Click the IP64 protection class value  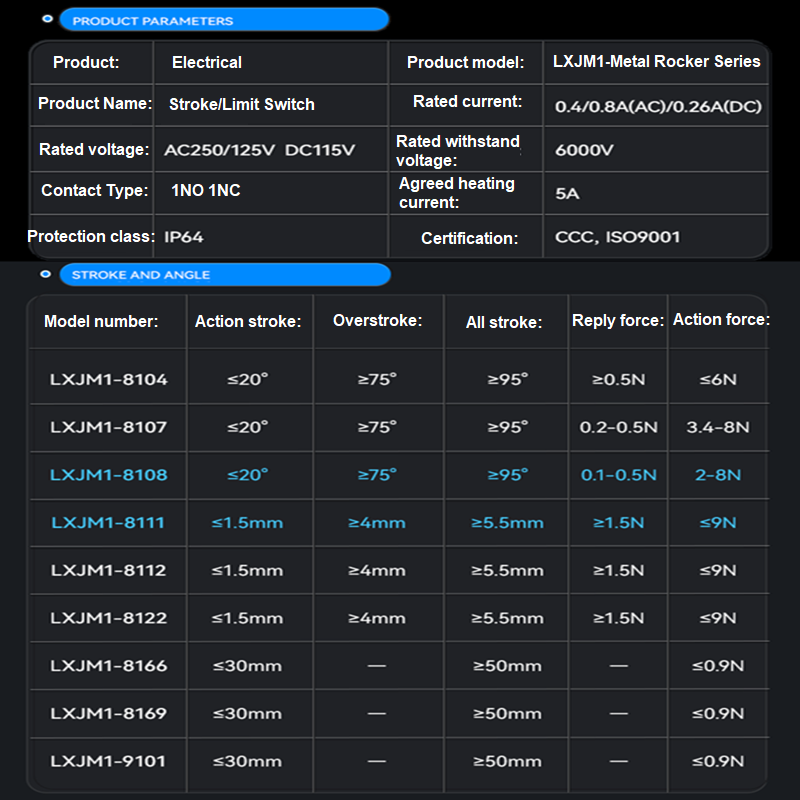184,237
